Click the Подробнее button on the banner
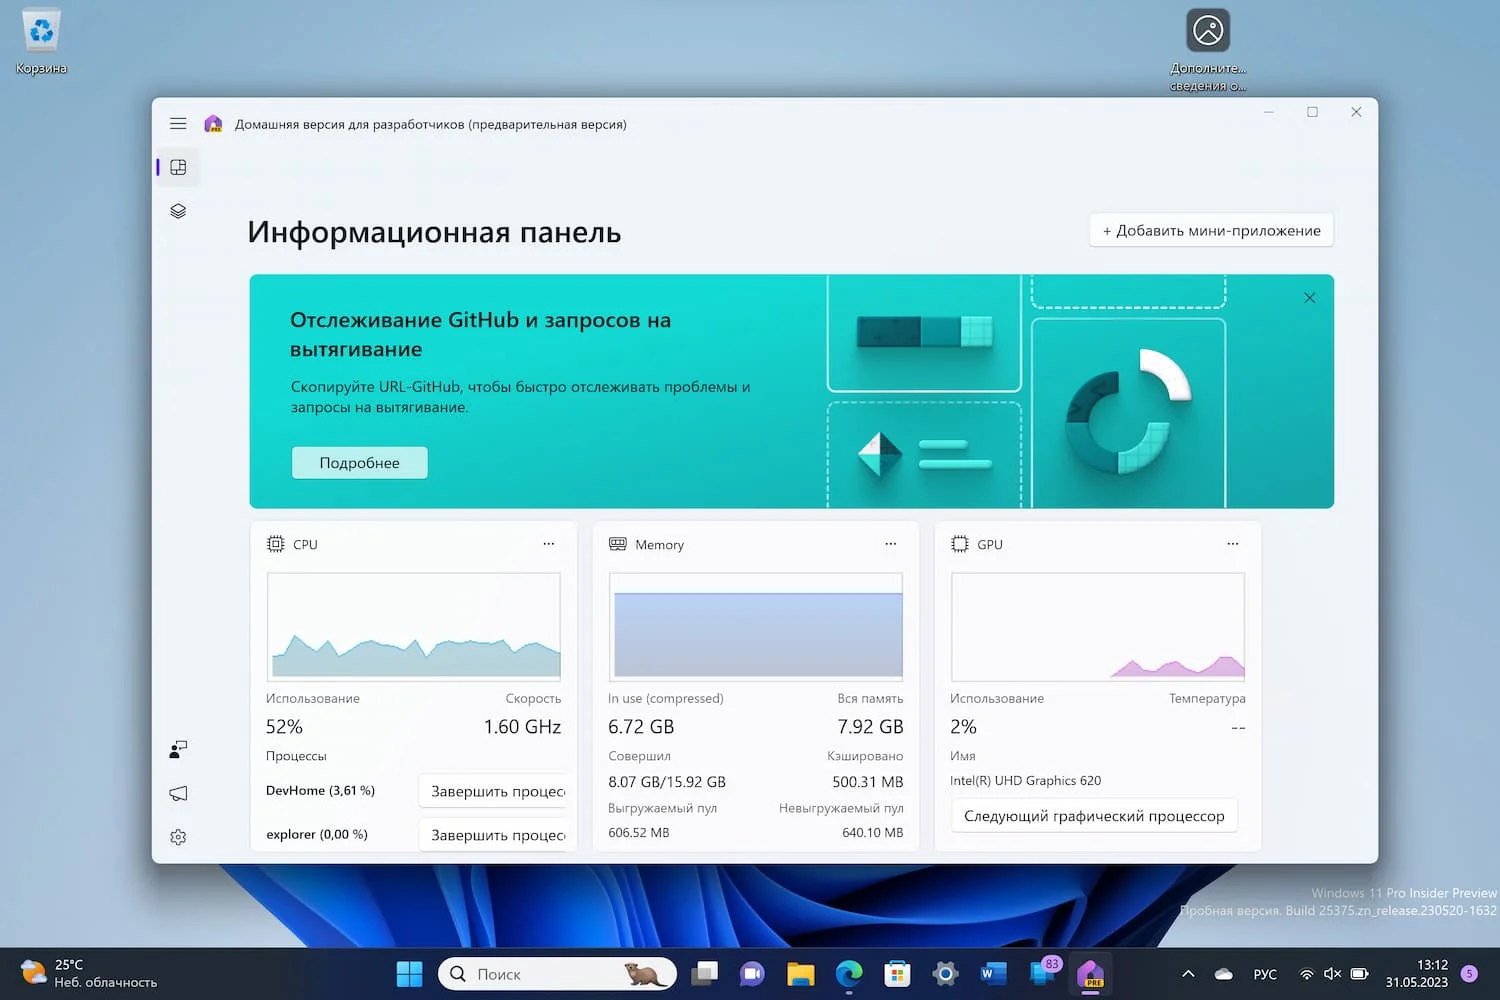 359,463
